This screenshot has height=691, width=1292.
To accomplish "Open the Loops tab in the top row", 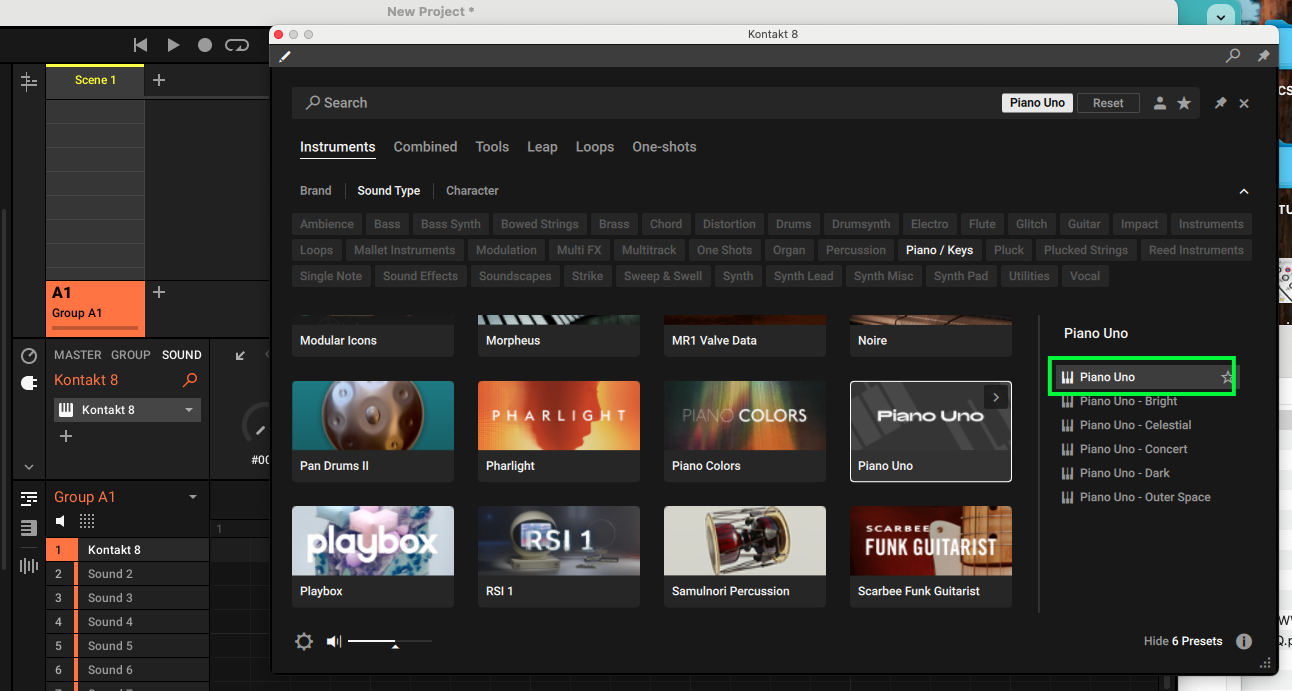I will (595, 147).
